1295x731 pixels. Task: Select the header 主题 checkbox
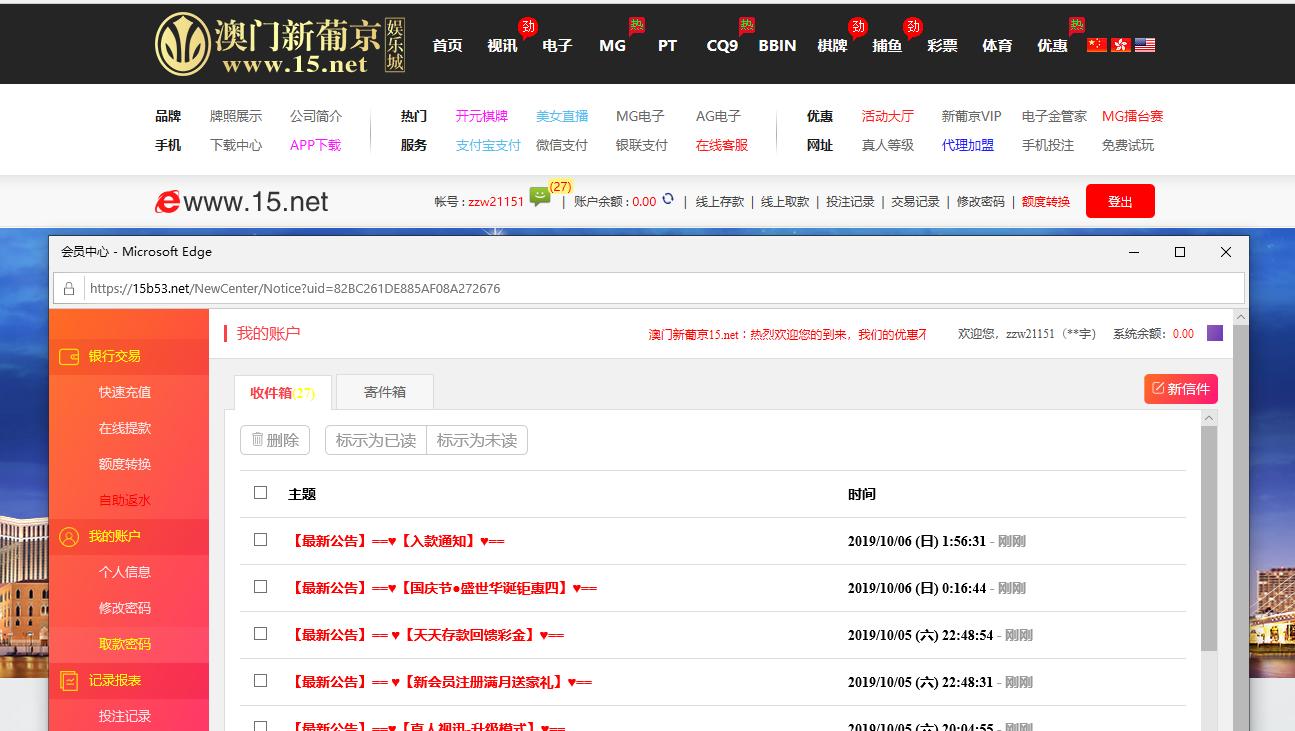[261, 492]
